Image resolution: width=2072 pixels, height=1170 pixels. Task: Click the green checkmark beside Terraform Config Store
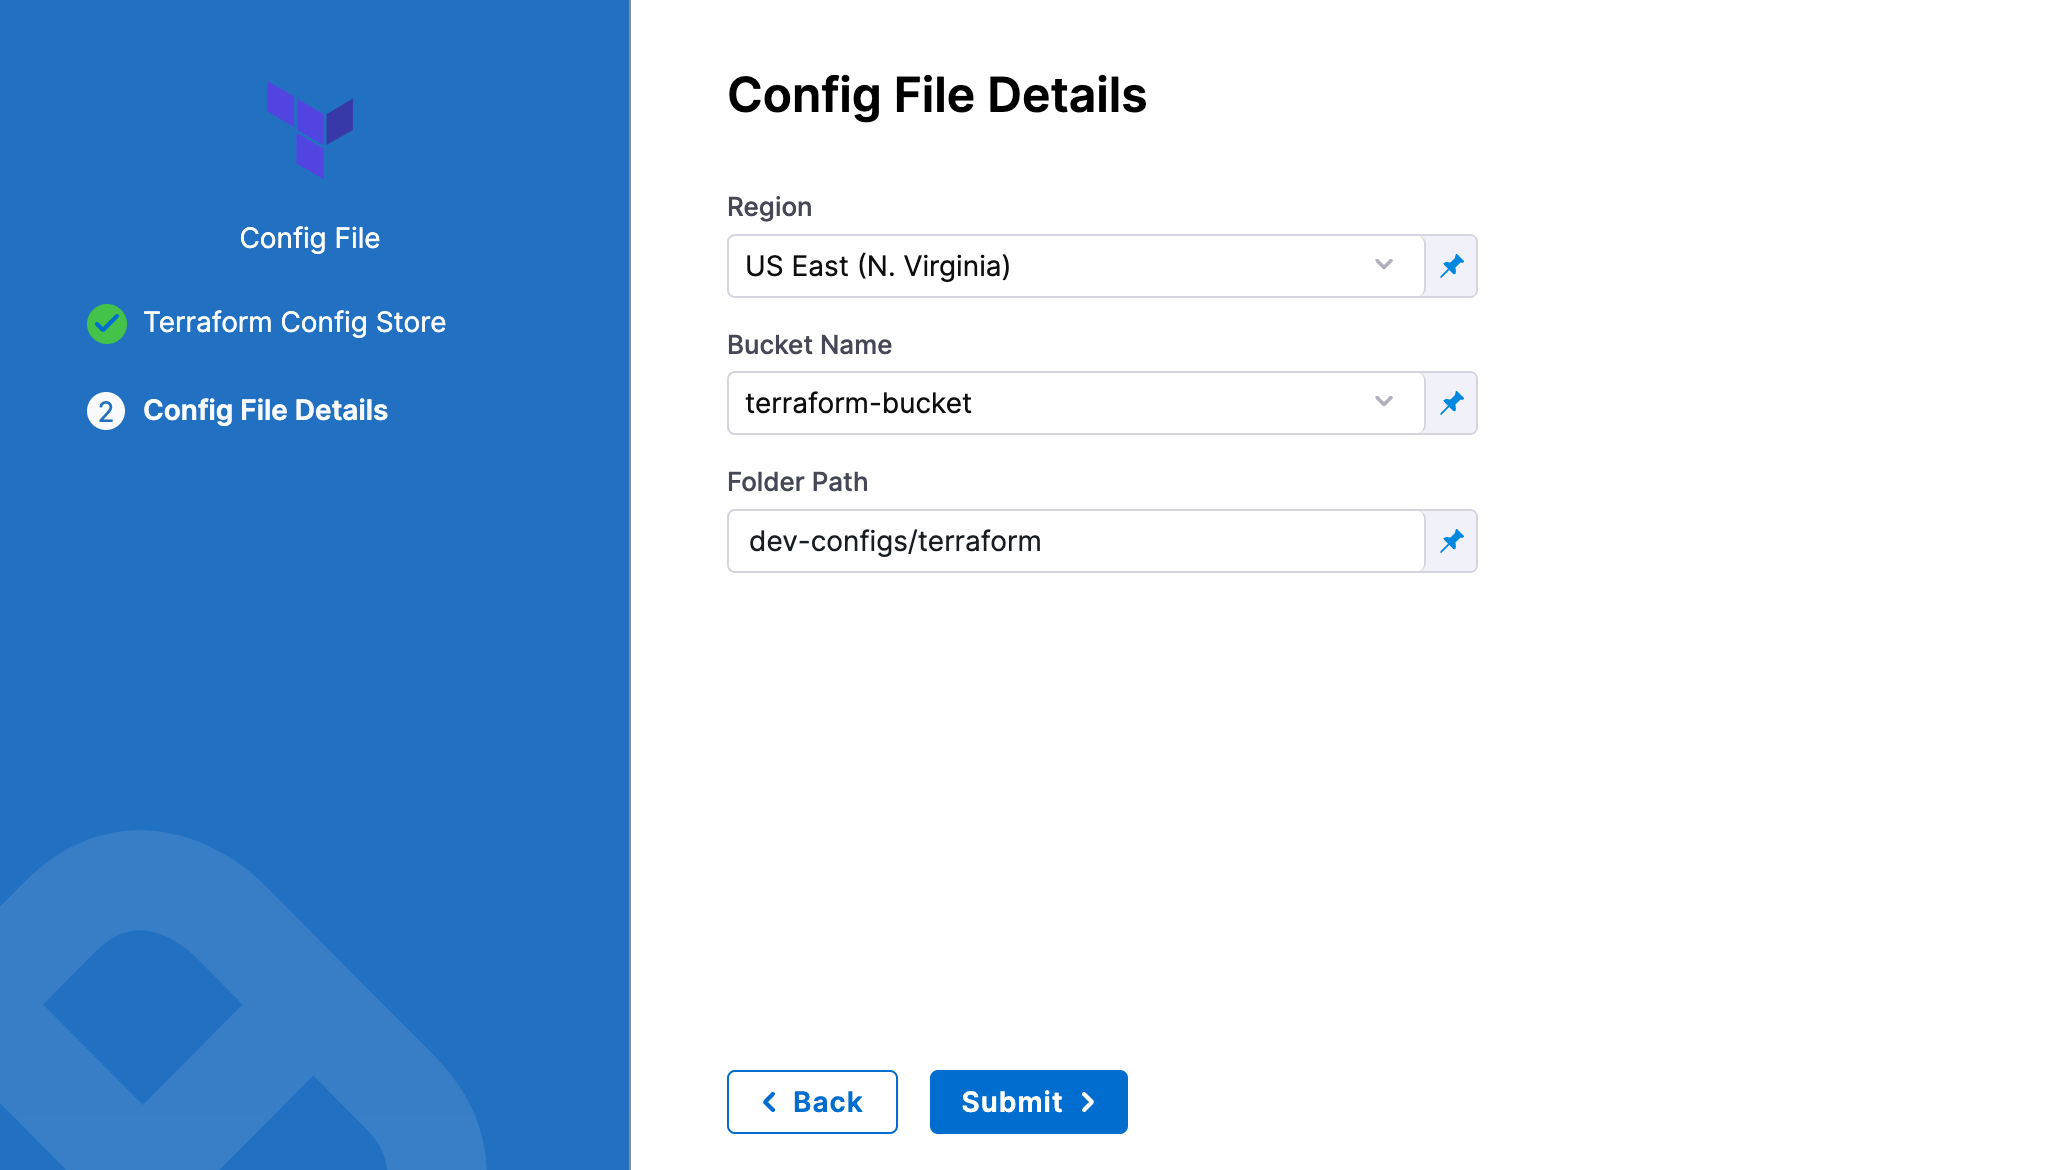[107, 323]
